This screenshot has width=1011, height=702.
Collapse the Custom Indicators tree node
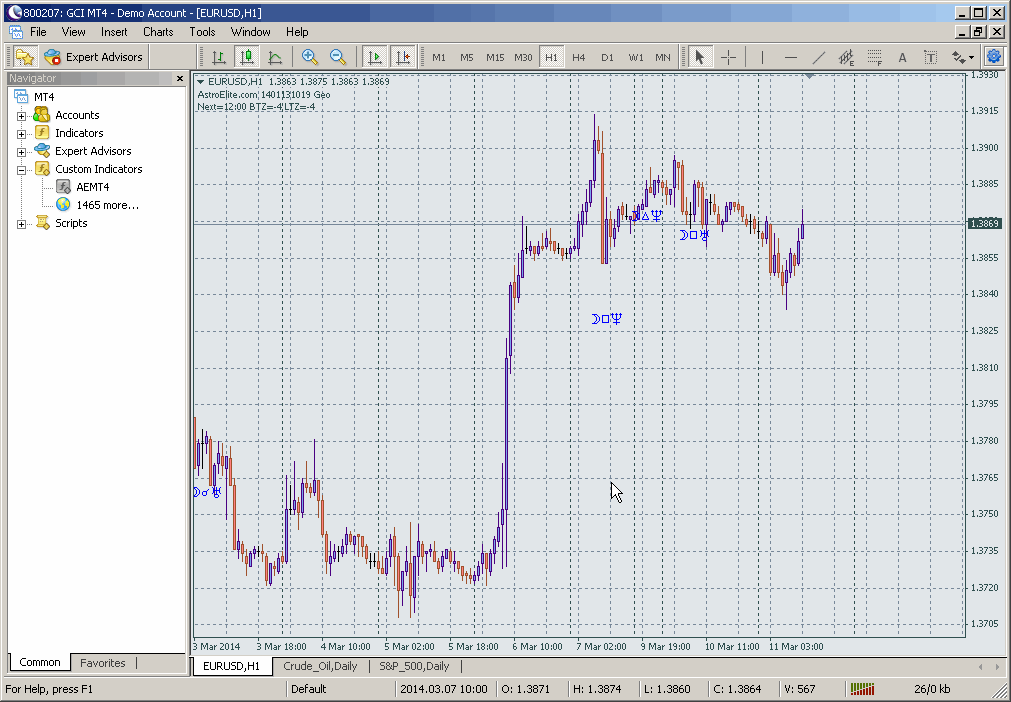tap(22, 170)
